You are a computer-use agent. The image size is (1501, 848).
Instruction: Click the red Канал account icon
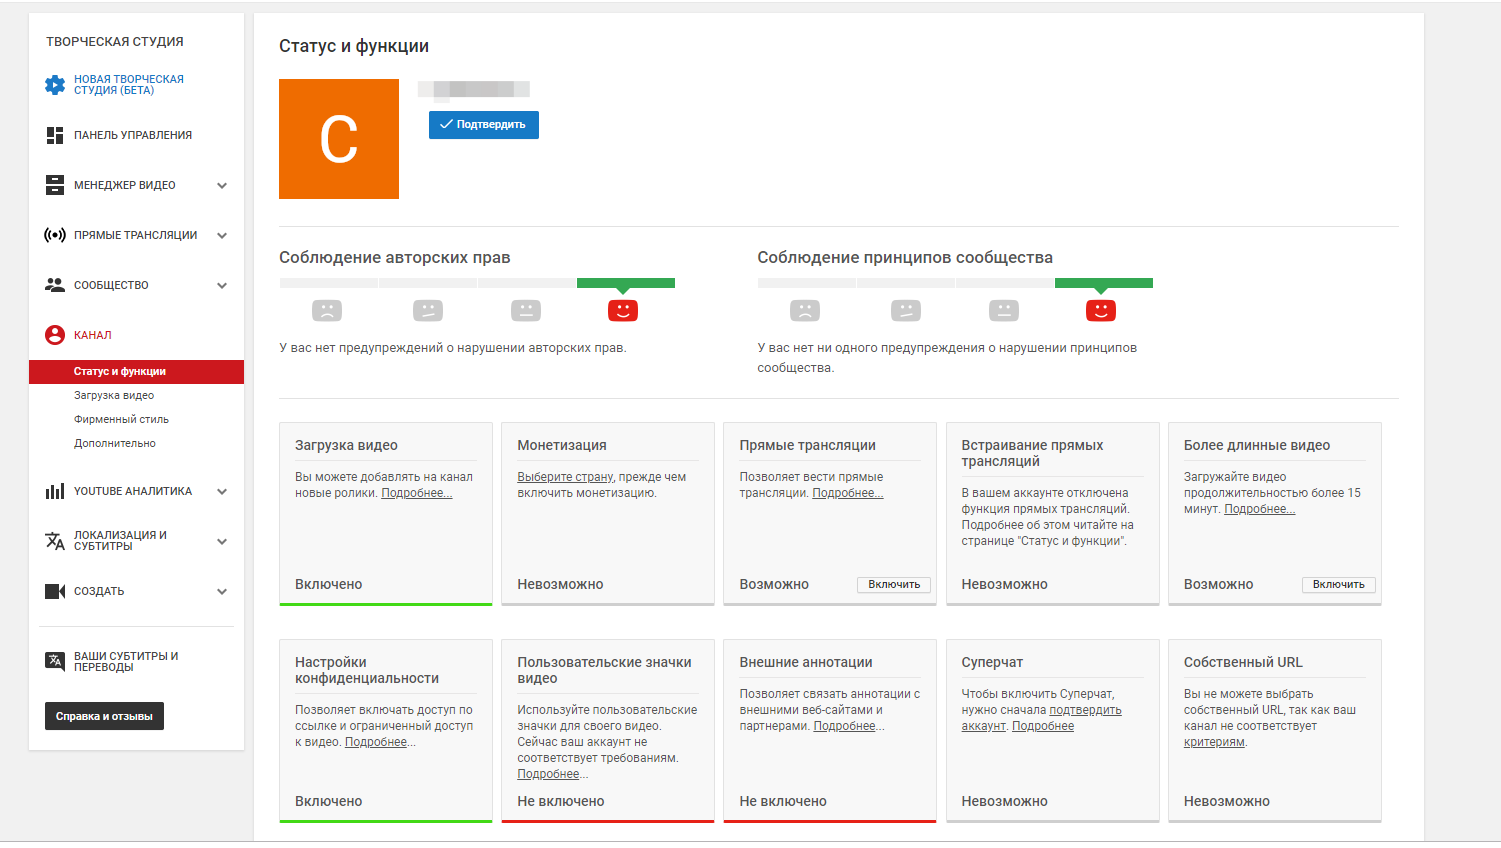click(x=55, y=335)
